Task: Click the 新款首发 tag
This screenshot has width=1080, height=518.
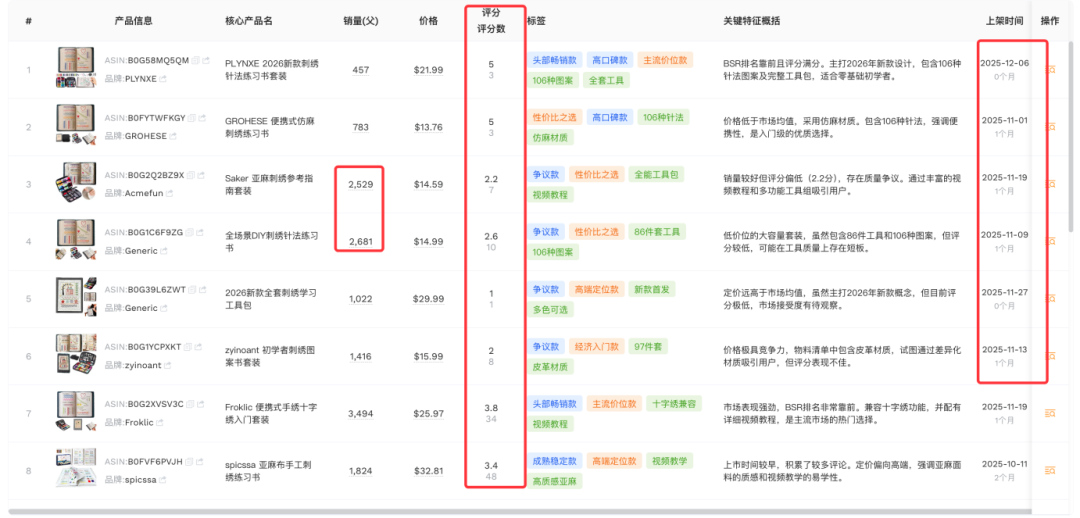Action: (x=652, y=289)
